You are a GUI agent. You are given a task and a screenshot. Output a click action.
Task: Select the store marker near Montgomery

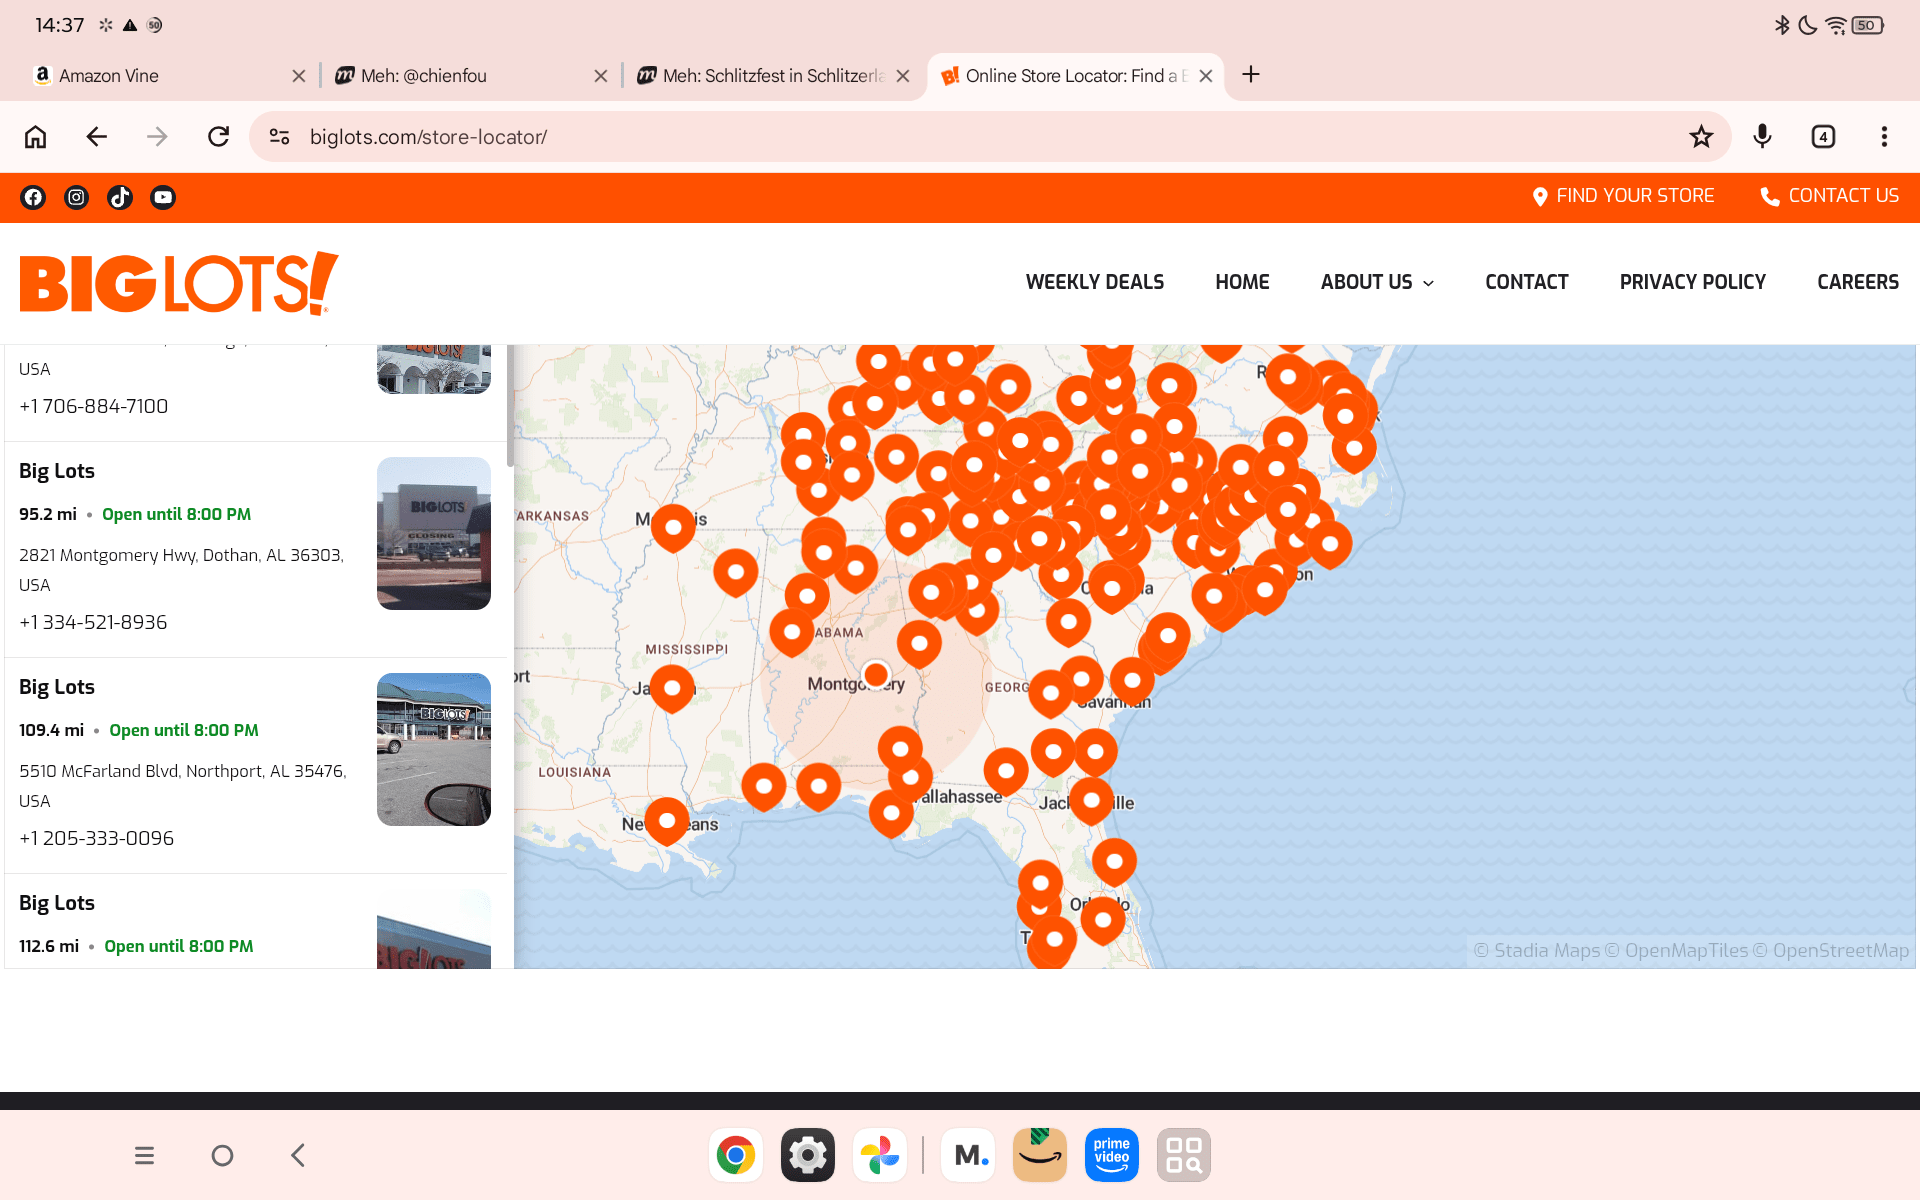pyautogui.click(x=876, y=675)
